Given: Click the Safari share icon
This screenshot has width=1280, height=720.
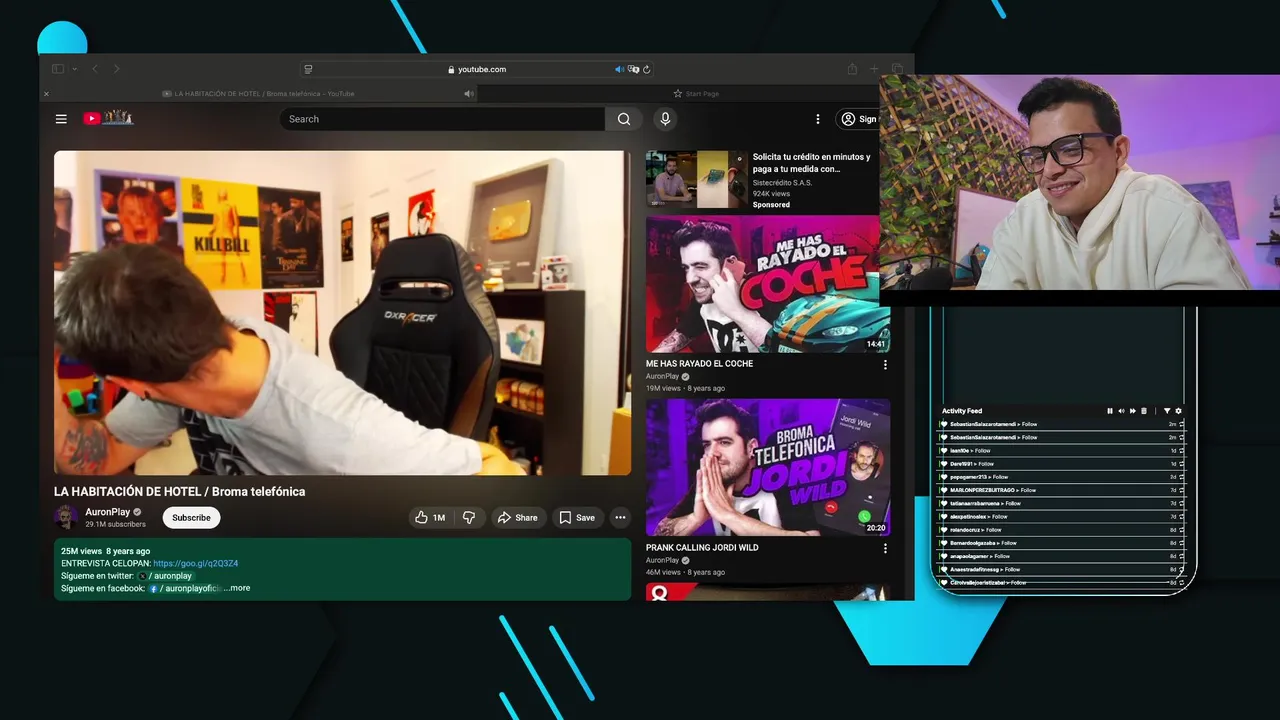Looking at the screenshot, I should tap(852, 69).
